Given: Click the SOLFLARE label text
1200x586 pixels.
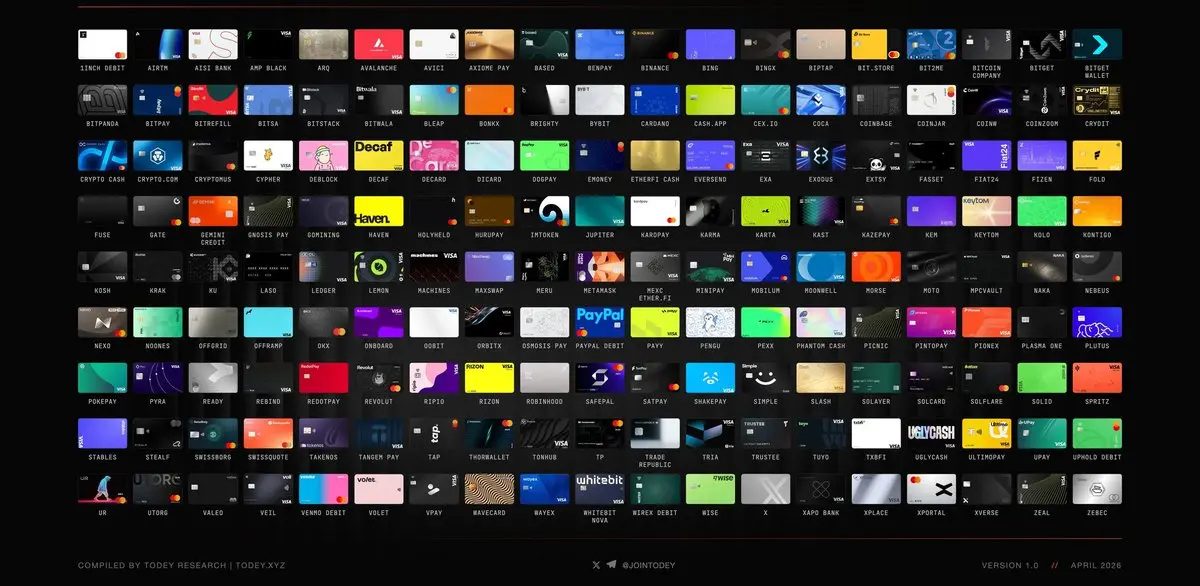Looking at the screenshot, I should coord(987,402).
